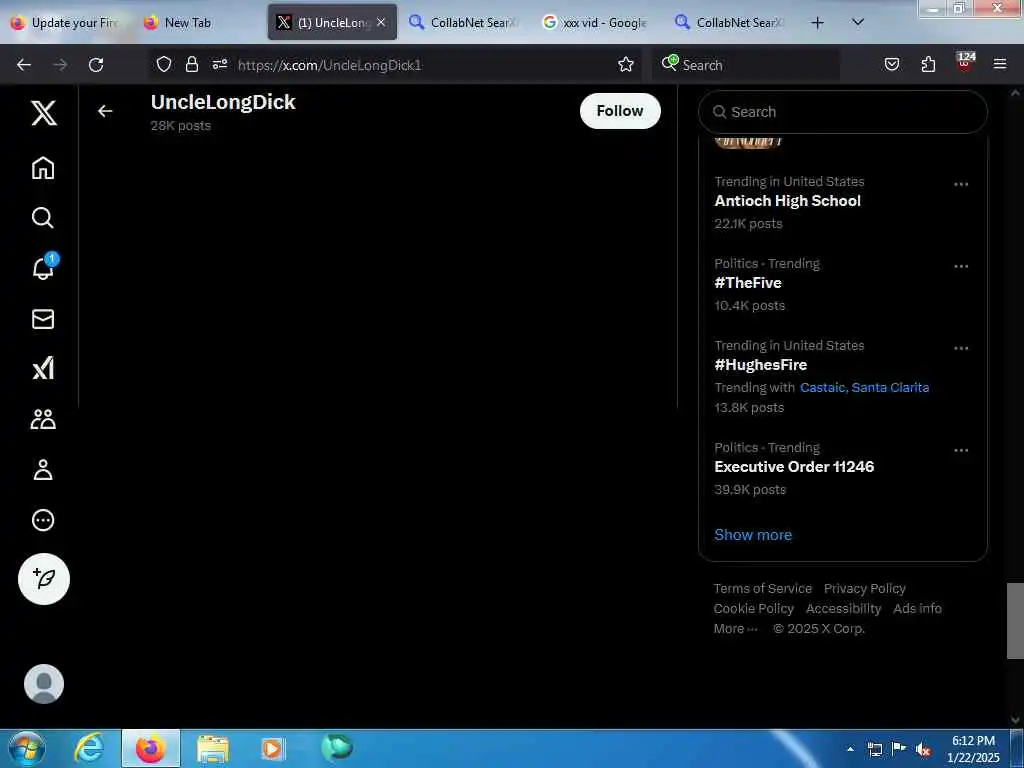
Task: Open the Grok icon in sidebar
Action: pyautogui.click(x=43, y=368)
